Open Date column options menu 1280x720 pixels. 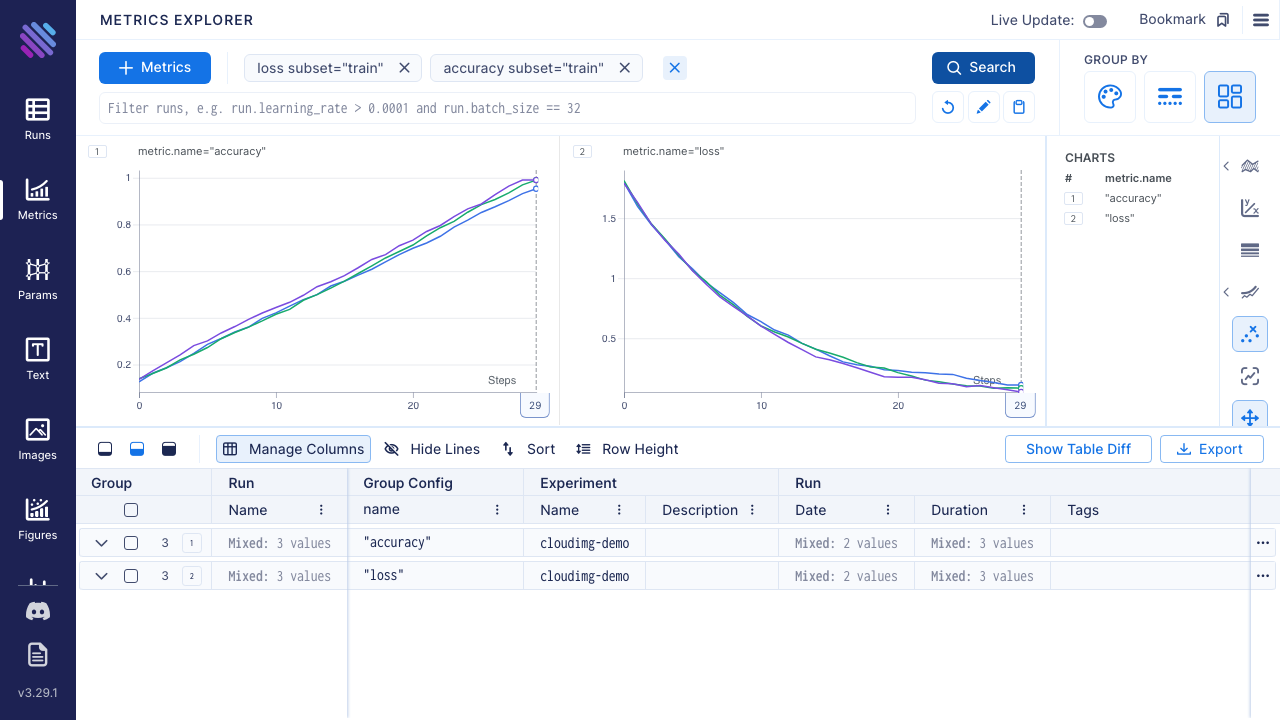click(x=888, y=510)
